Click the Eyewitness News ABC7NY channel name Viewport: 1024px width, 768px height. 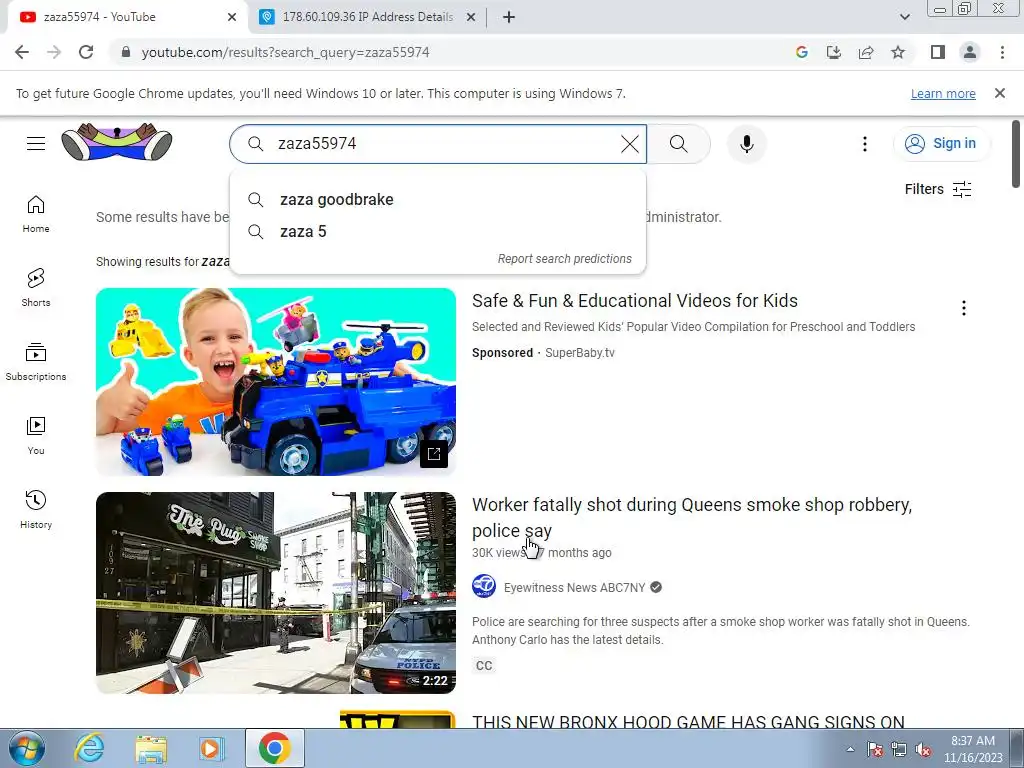574,588
